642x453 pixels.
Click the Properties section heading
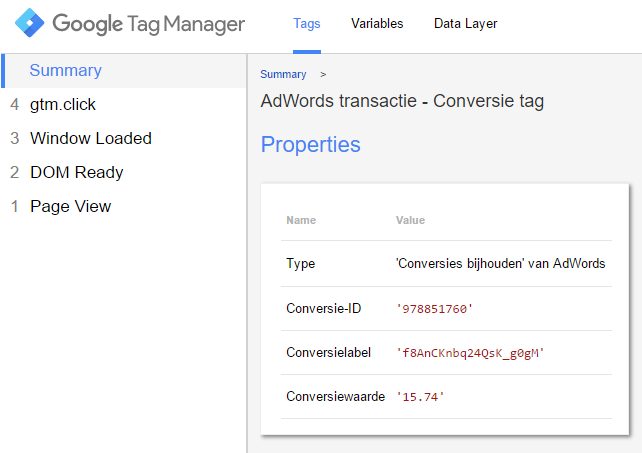310,145
